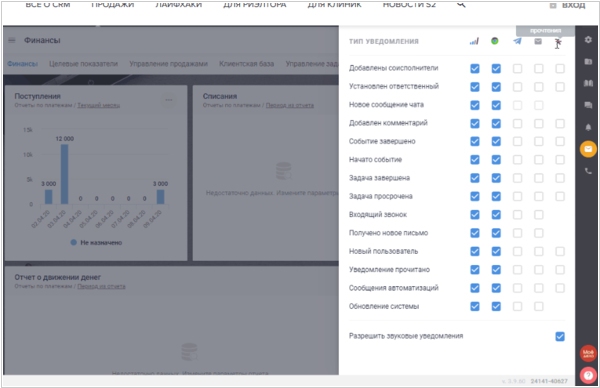Click the Обновление системы row label
The image size is (600, 388).
pyautogui.click(x=384, y=306)
